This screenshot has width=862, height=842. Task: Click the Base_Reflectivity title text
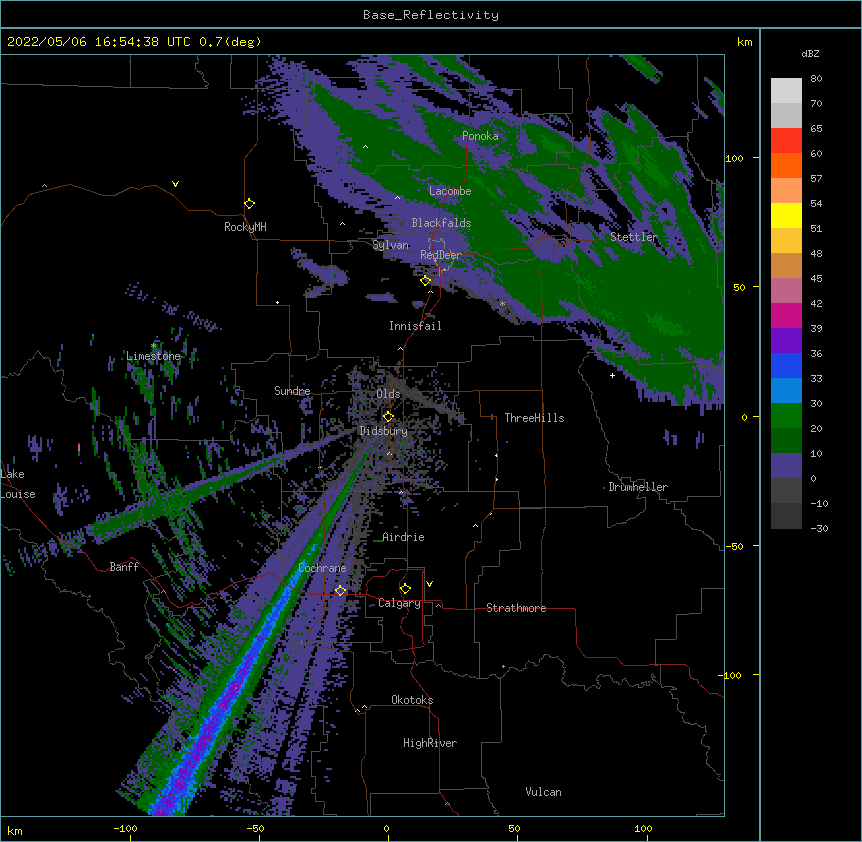pos(431,15)
